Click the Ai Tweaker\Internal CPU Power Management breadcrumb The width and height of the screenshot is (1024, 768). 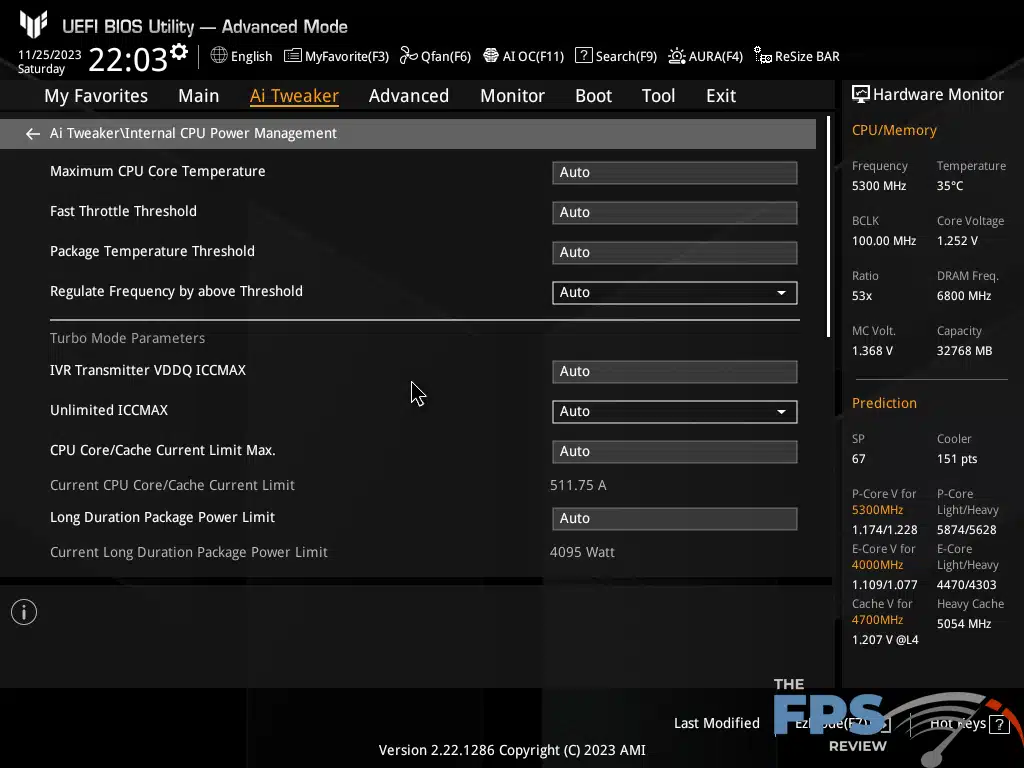coord(193,133)
